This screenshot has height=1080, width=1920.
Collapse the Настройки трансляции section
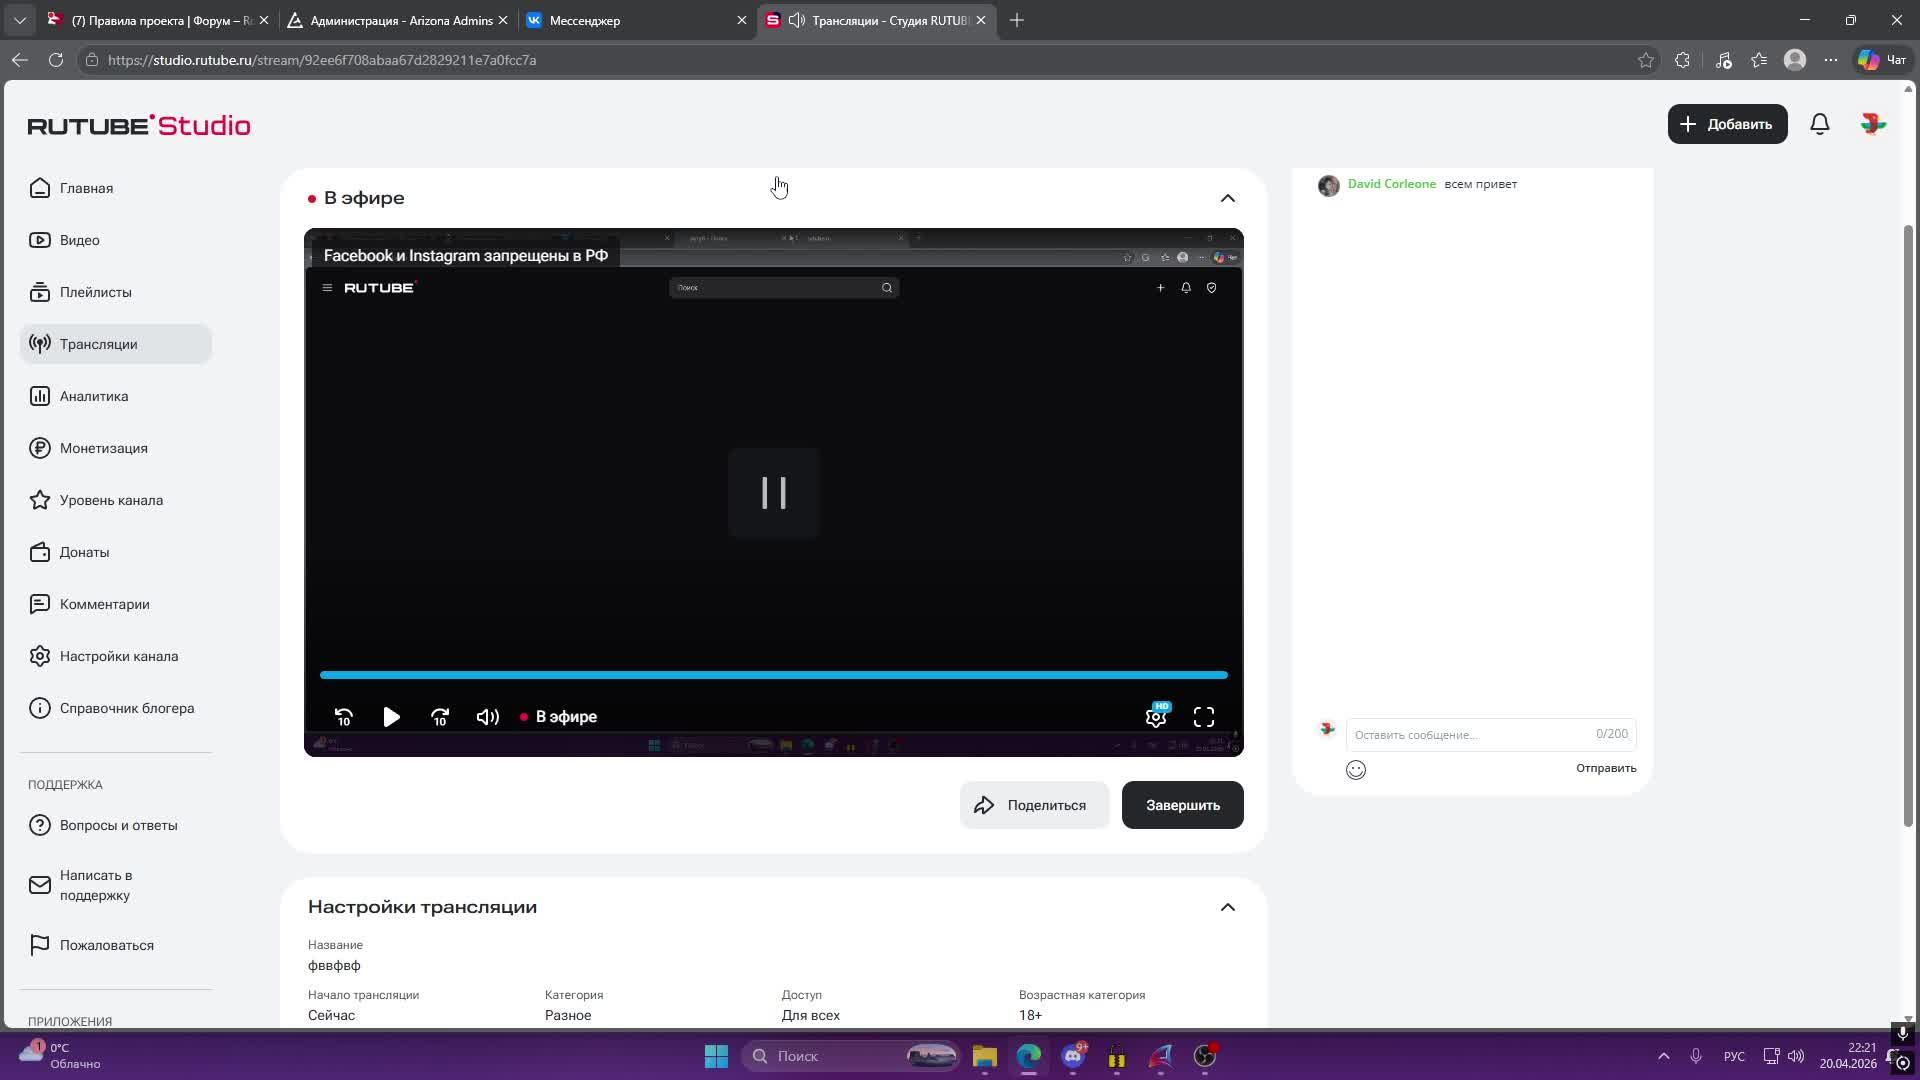pos(1228,907)
